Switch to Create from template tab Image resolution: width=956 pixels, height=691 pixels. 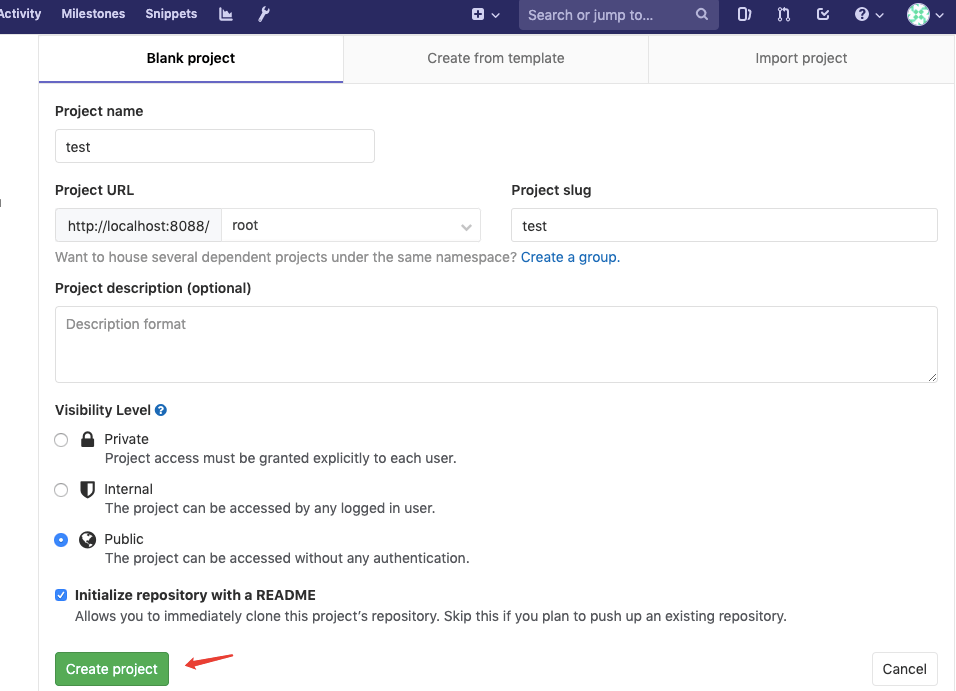pyautogui.click(x=495, y=58)
